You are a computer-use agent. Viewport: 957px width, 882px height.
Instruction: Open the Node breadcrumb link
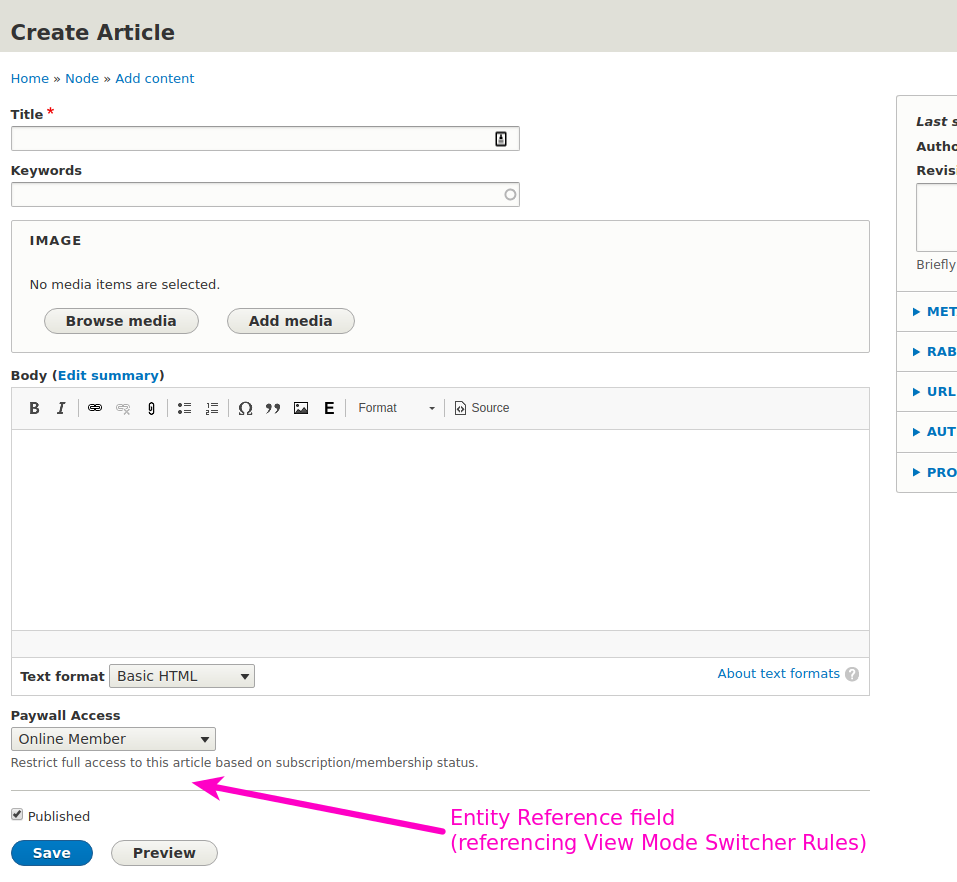pos(82,79)
